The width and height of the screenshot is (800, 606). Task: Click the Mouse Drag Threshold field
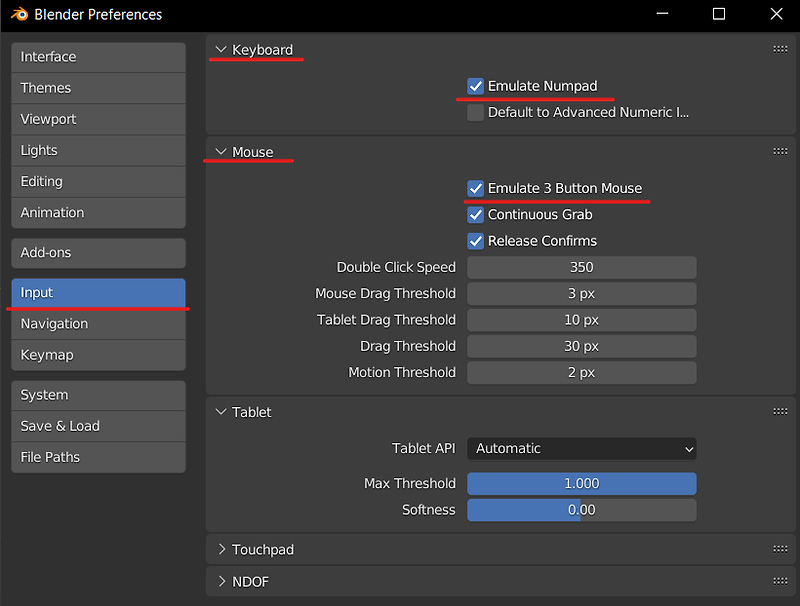coord(582,294)
